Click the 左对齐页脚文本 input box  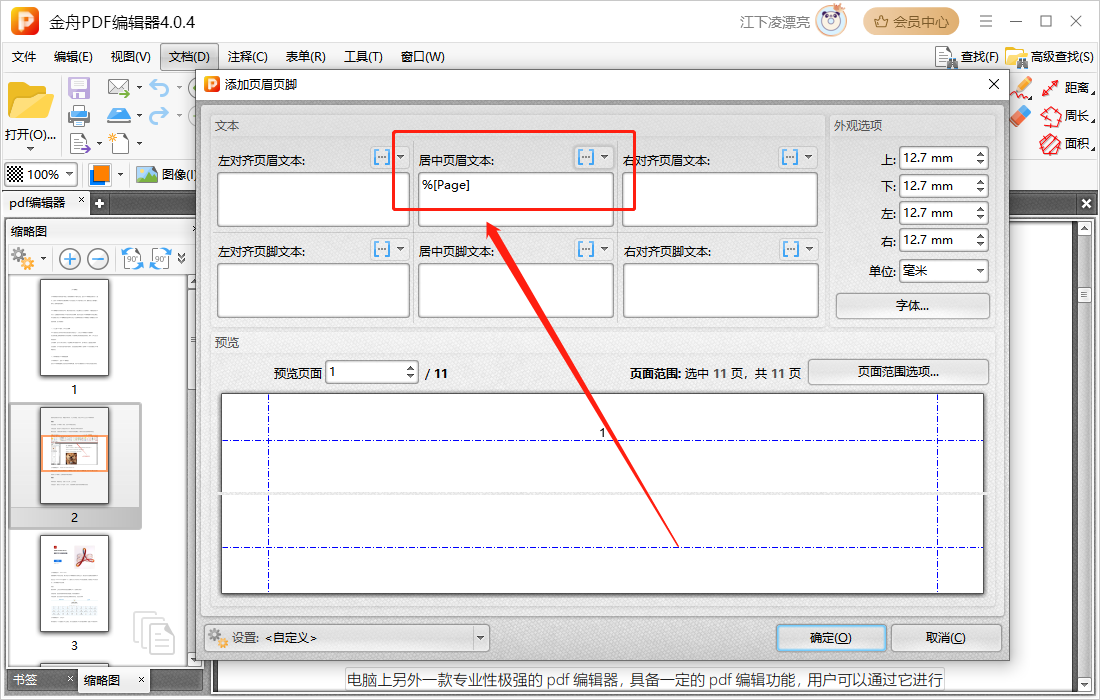coord(313,290)
